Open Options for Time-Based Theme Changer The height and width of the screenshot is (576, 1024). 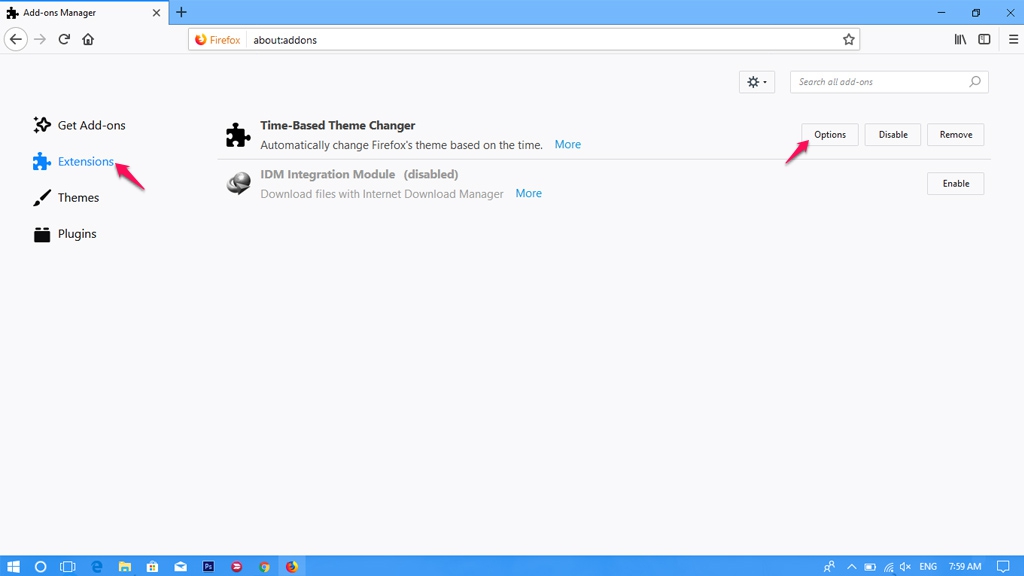[x=829, y=135]
